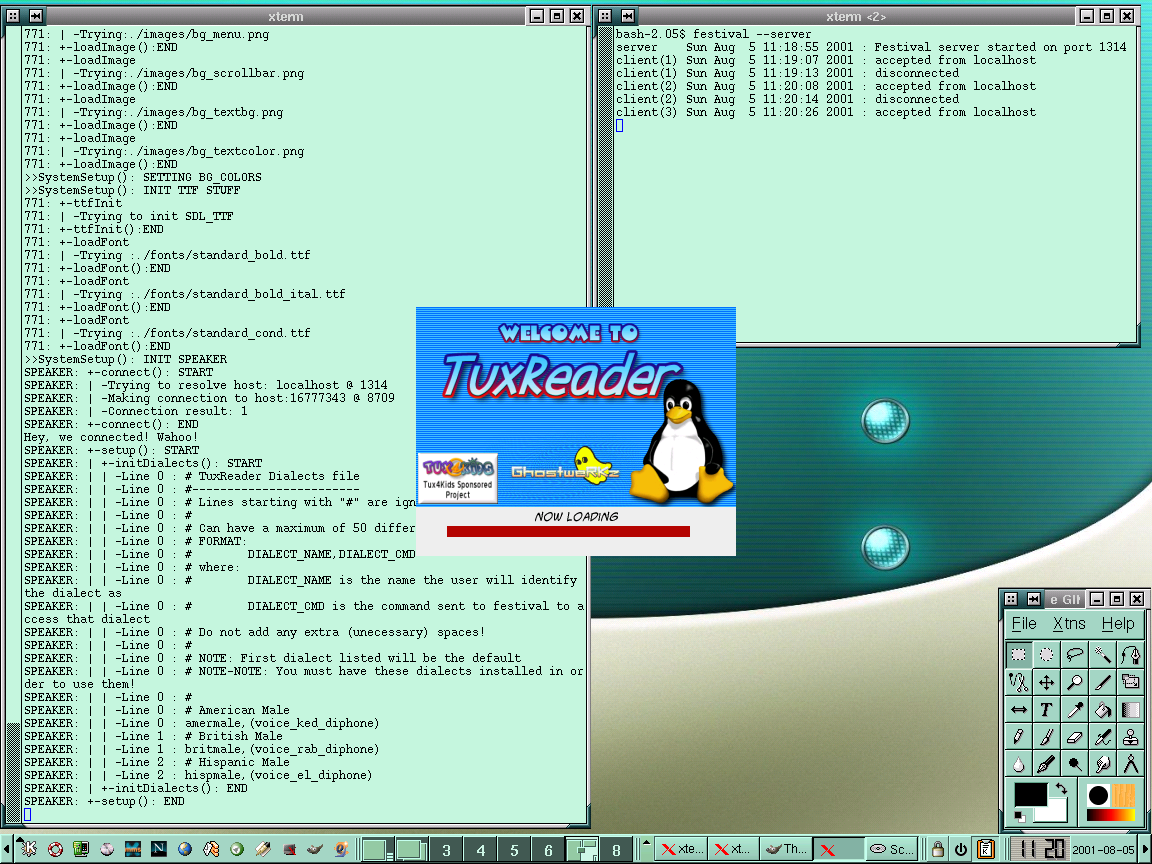Pick the Transform tool in the toolbox
Screen dimensions: 1152x864
1130,682
